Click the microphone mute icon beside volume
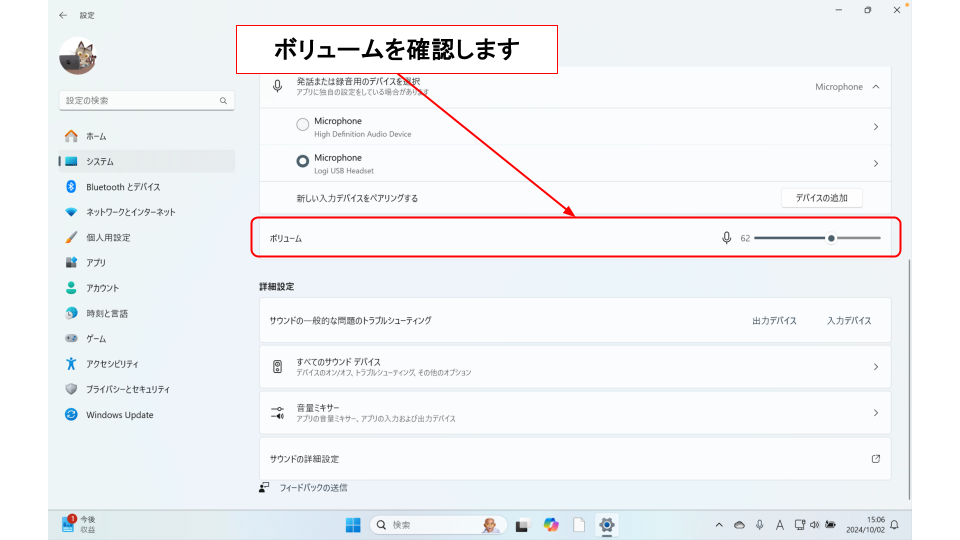This screenshot has width=960, height=540. click(x=727, y=238)
